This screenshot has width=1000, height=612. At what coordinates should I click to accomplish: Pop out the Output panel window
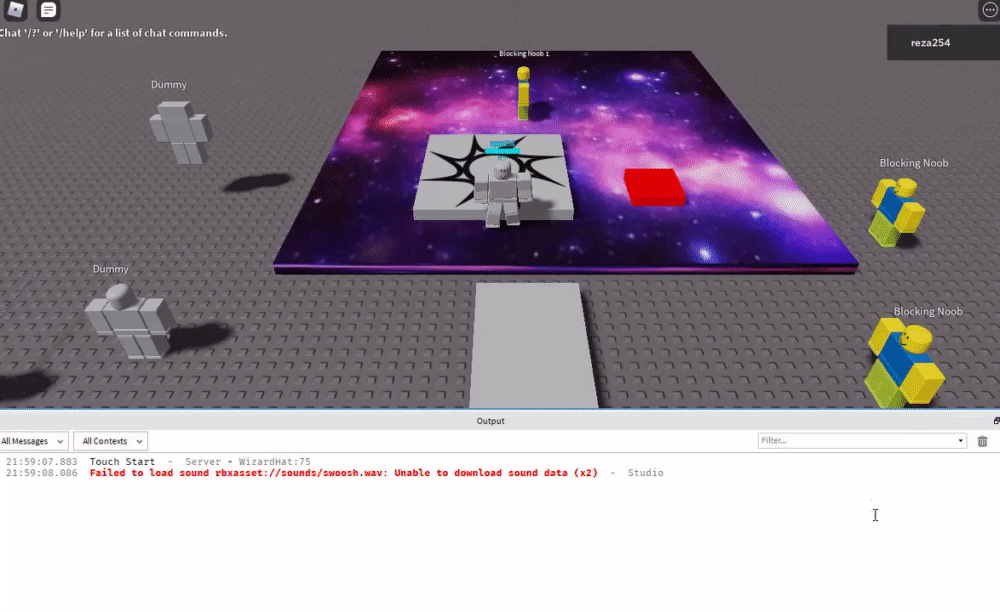[x=996, y=421]
